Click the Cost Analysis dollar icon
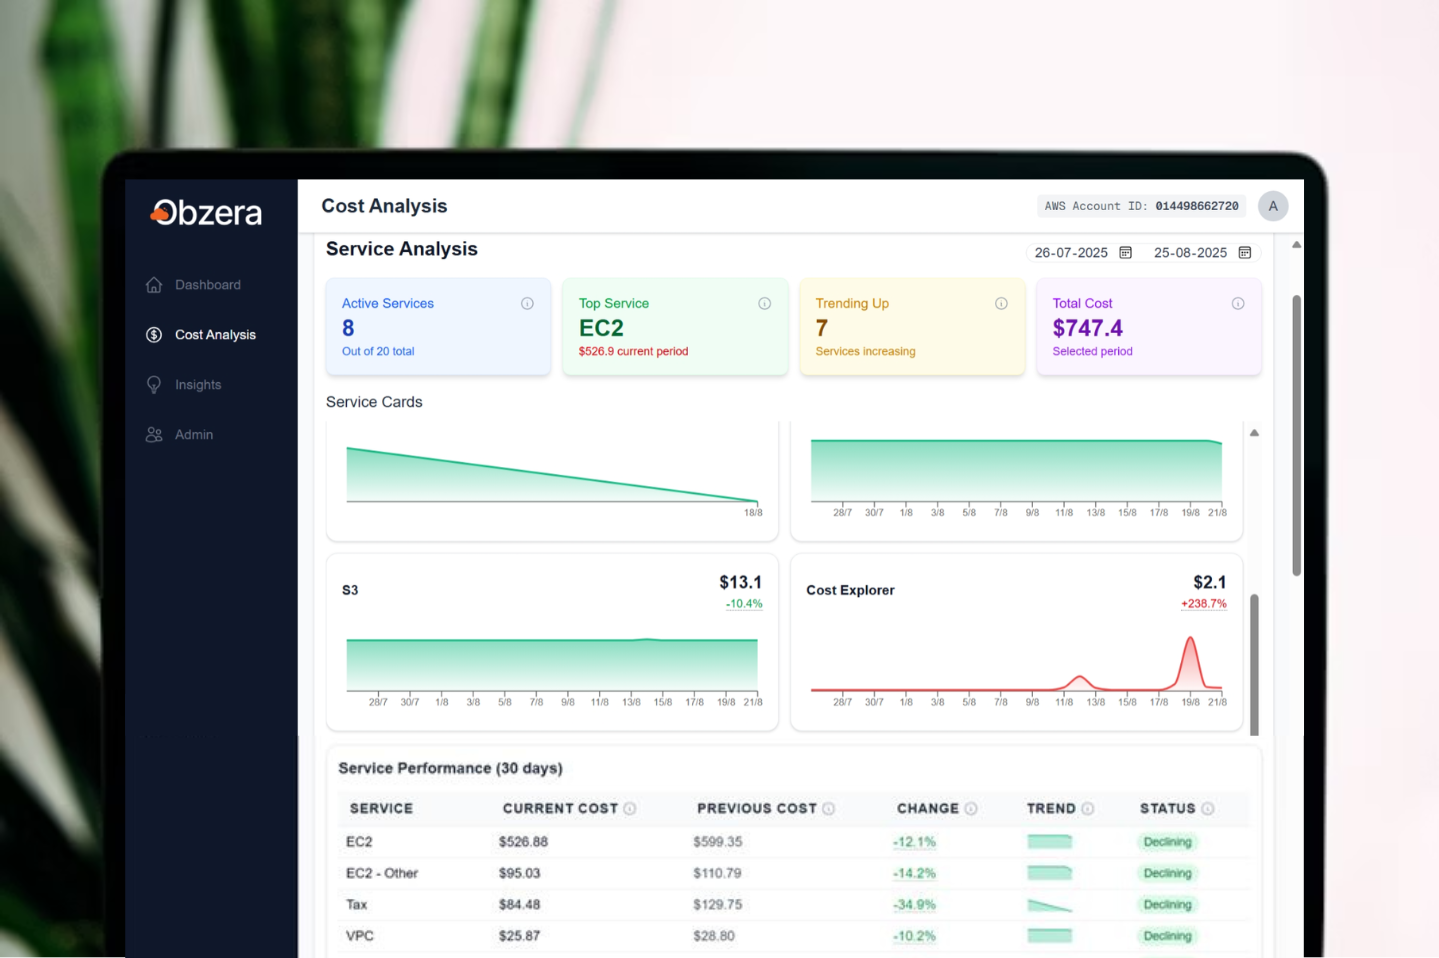Screen dimensions: 1439x958 (154, 335)
